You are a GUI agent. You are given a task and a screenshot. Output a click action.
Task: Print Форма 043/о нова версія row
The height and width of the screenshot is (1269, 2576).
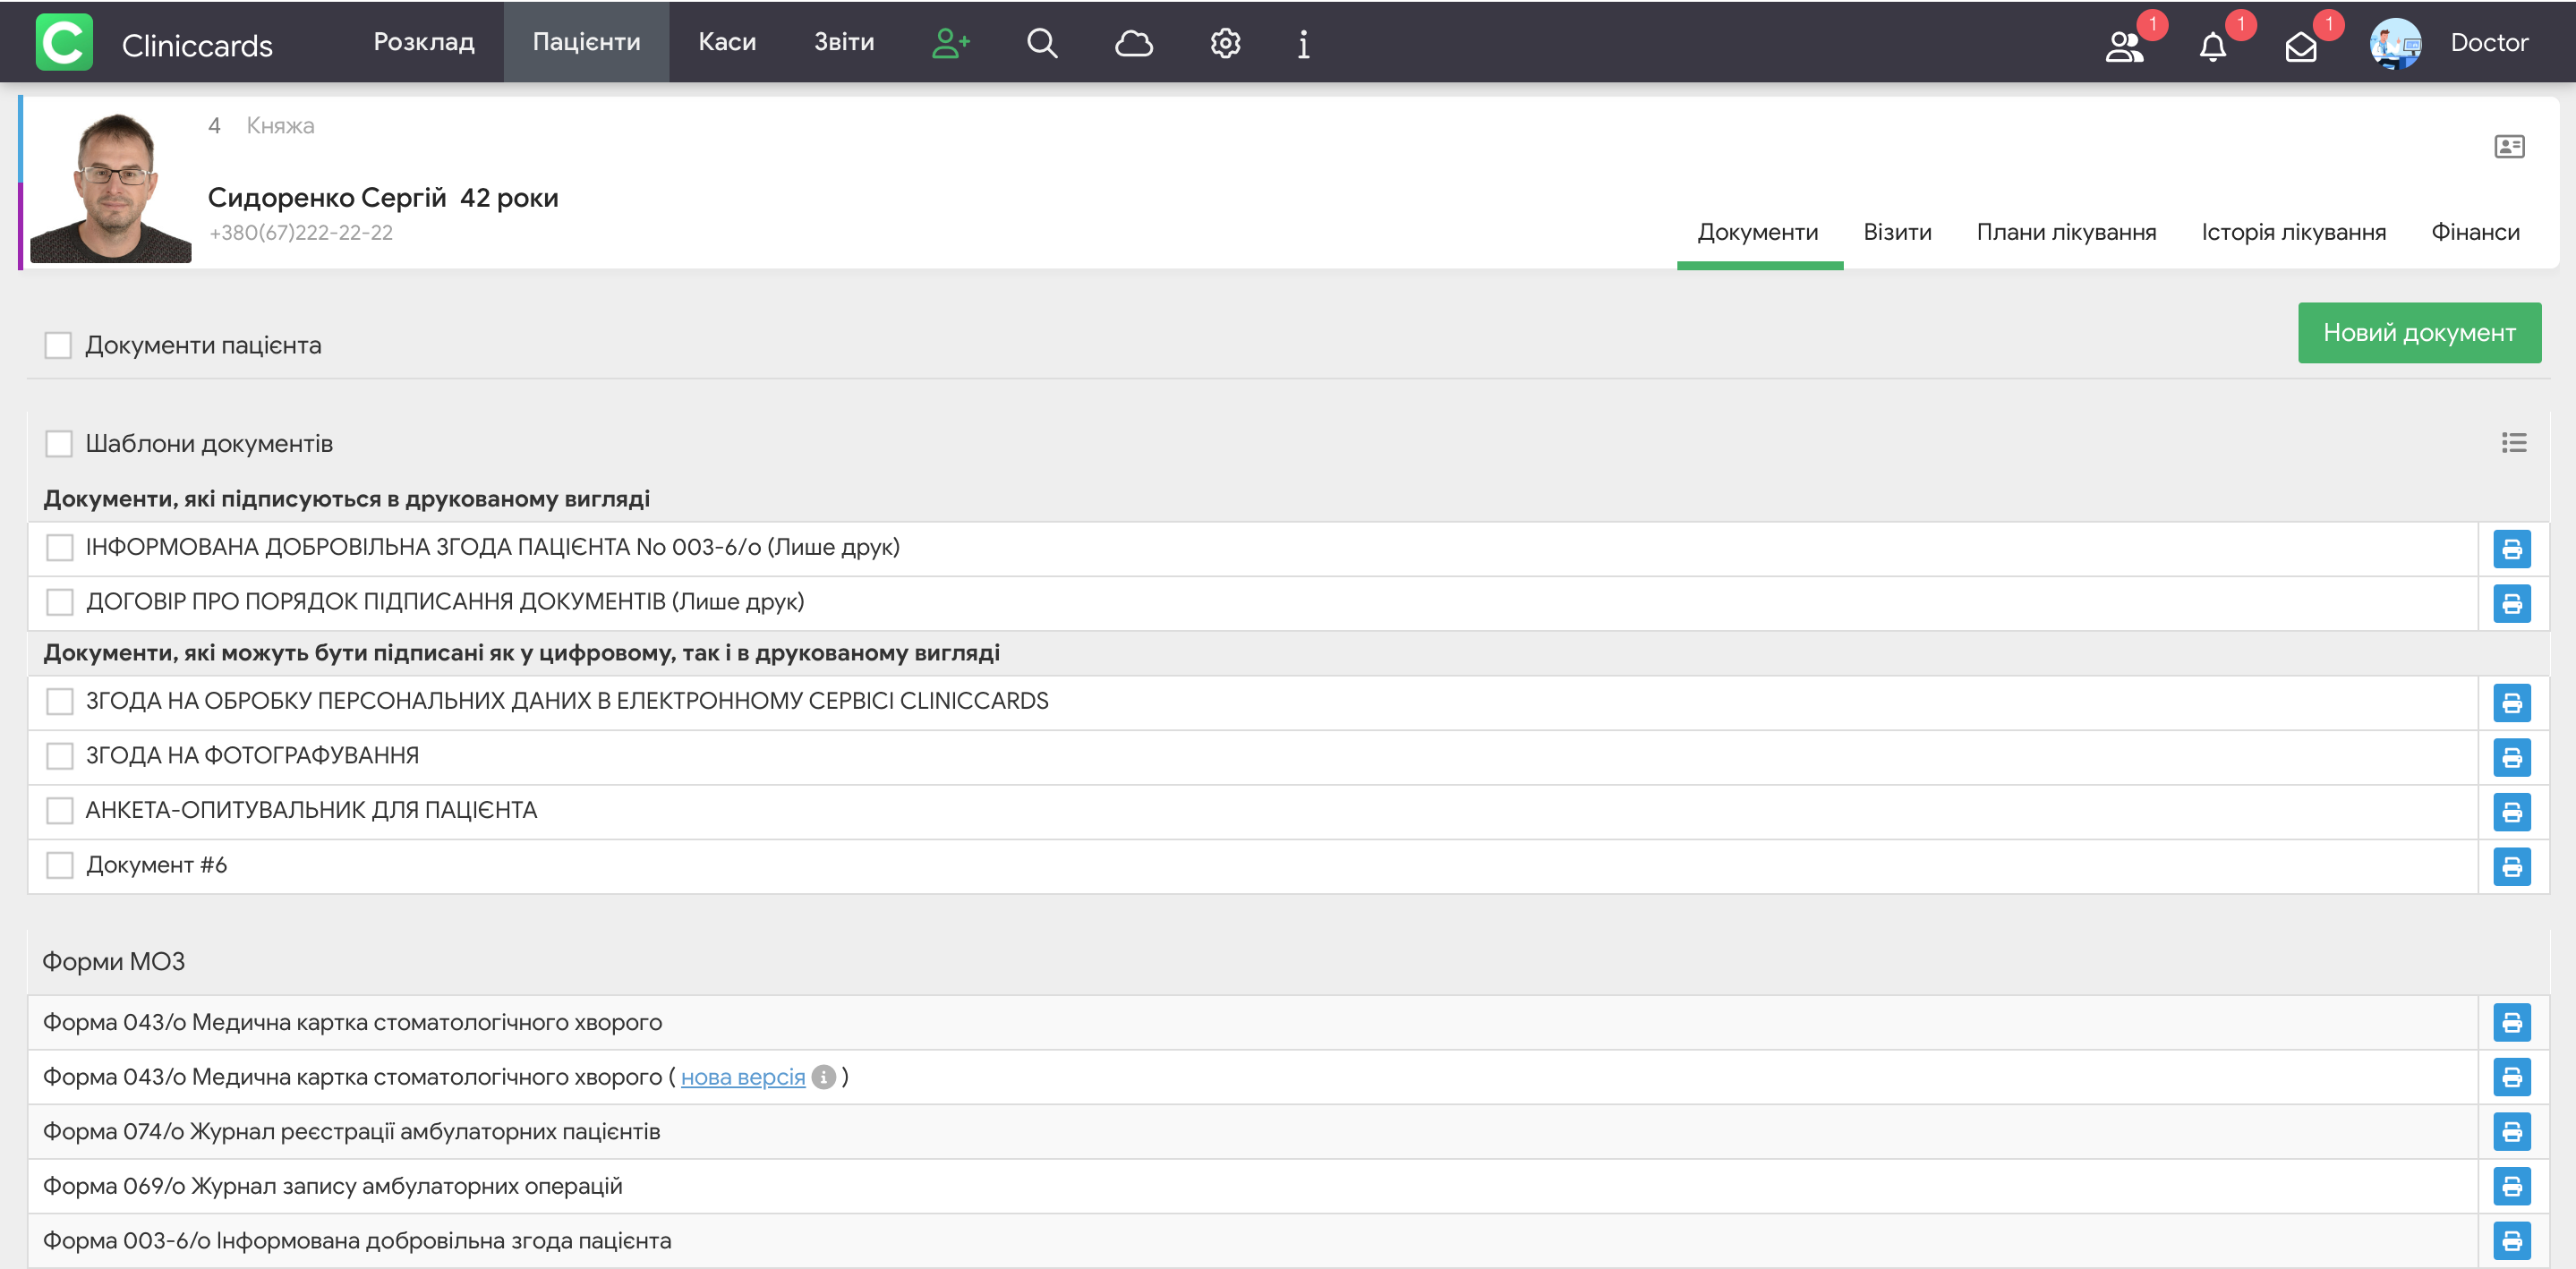click(x=2511, y=1077)
